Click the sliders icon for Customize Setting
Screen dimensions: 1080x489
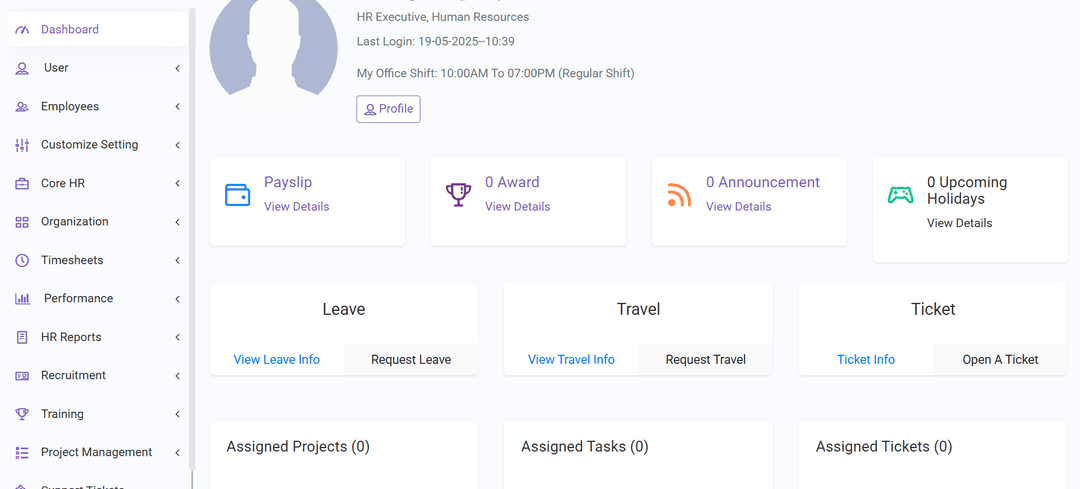(x=22, y=145)
